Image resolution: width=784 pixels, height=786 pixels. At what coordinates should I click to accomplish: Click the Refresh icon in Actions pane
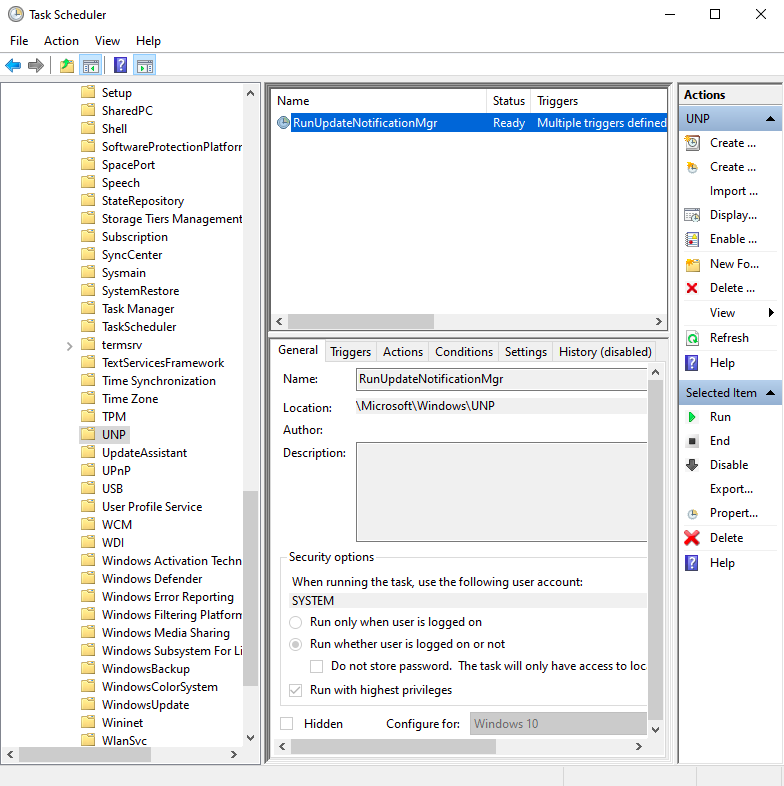pos(692,338)
